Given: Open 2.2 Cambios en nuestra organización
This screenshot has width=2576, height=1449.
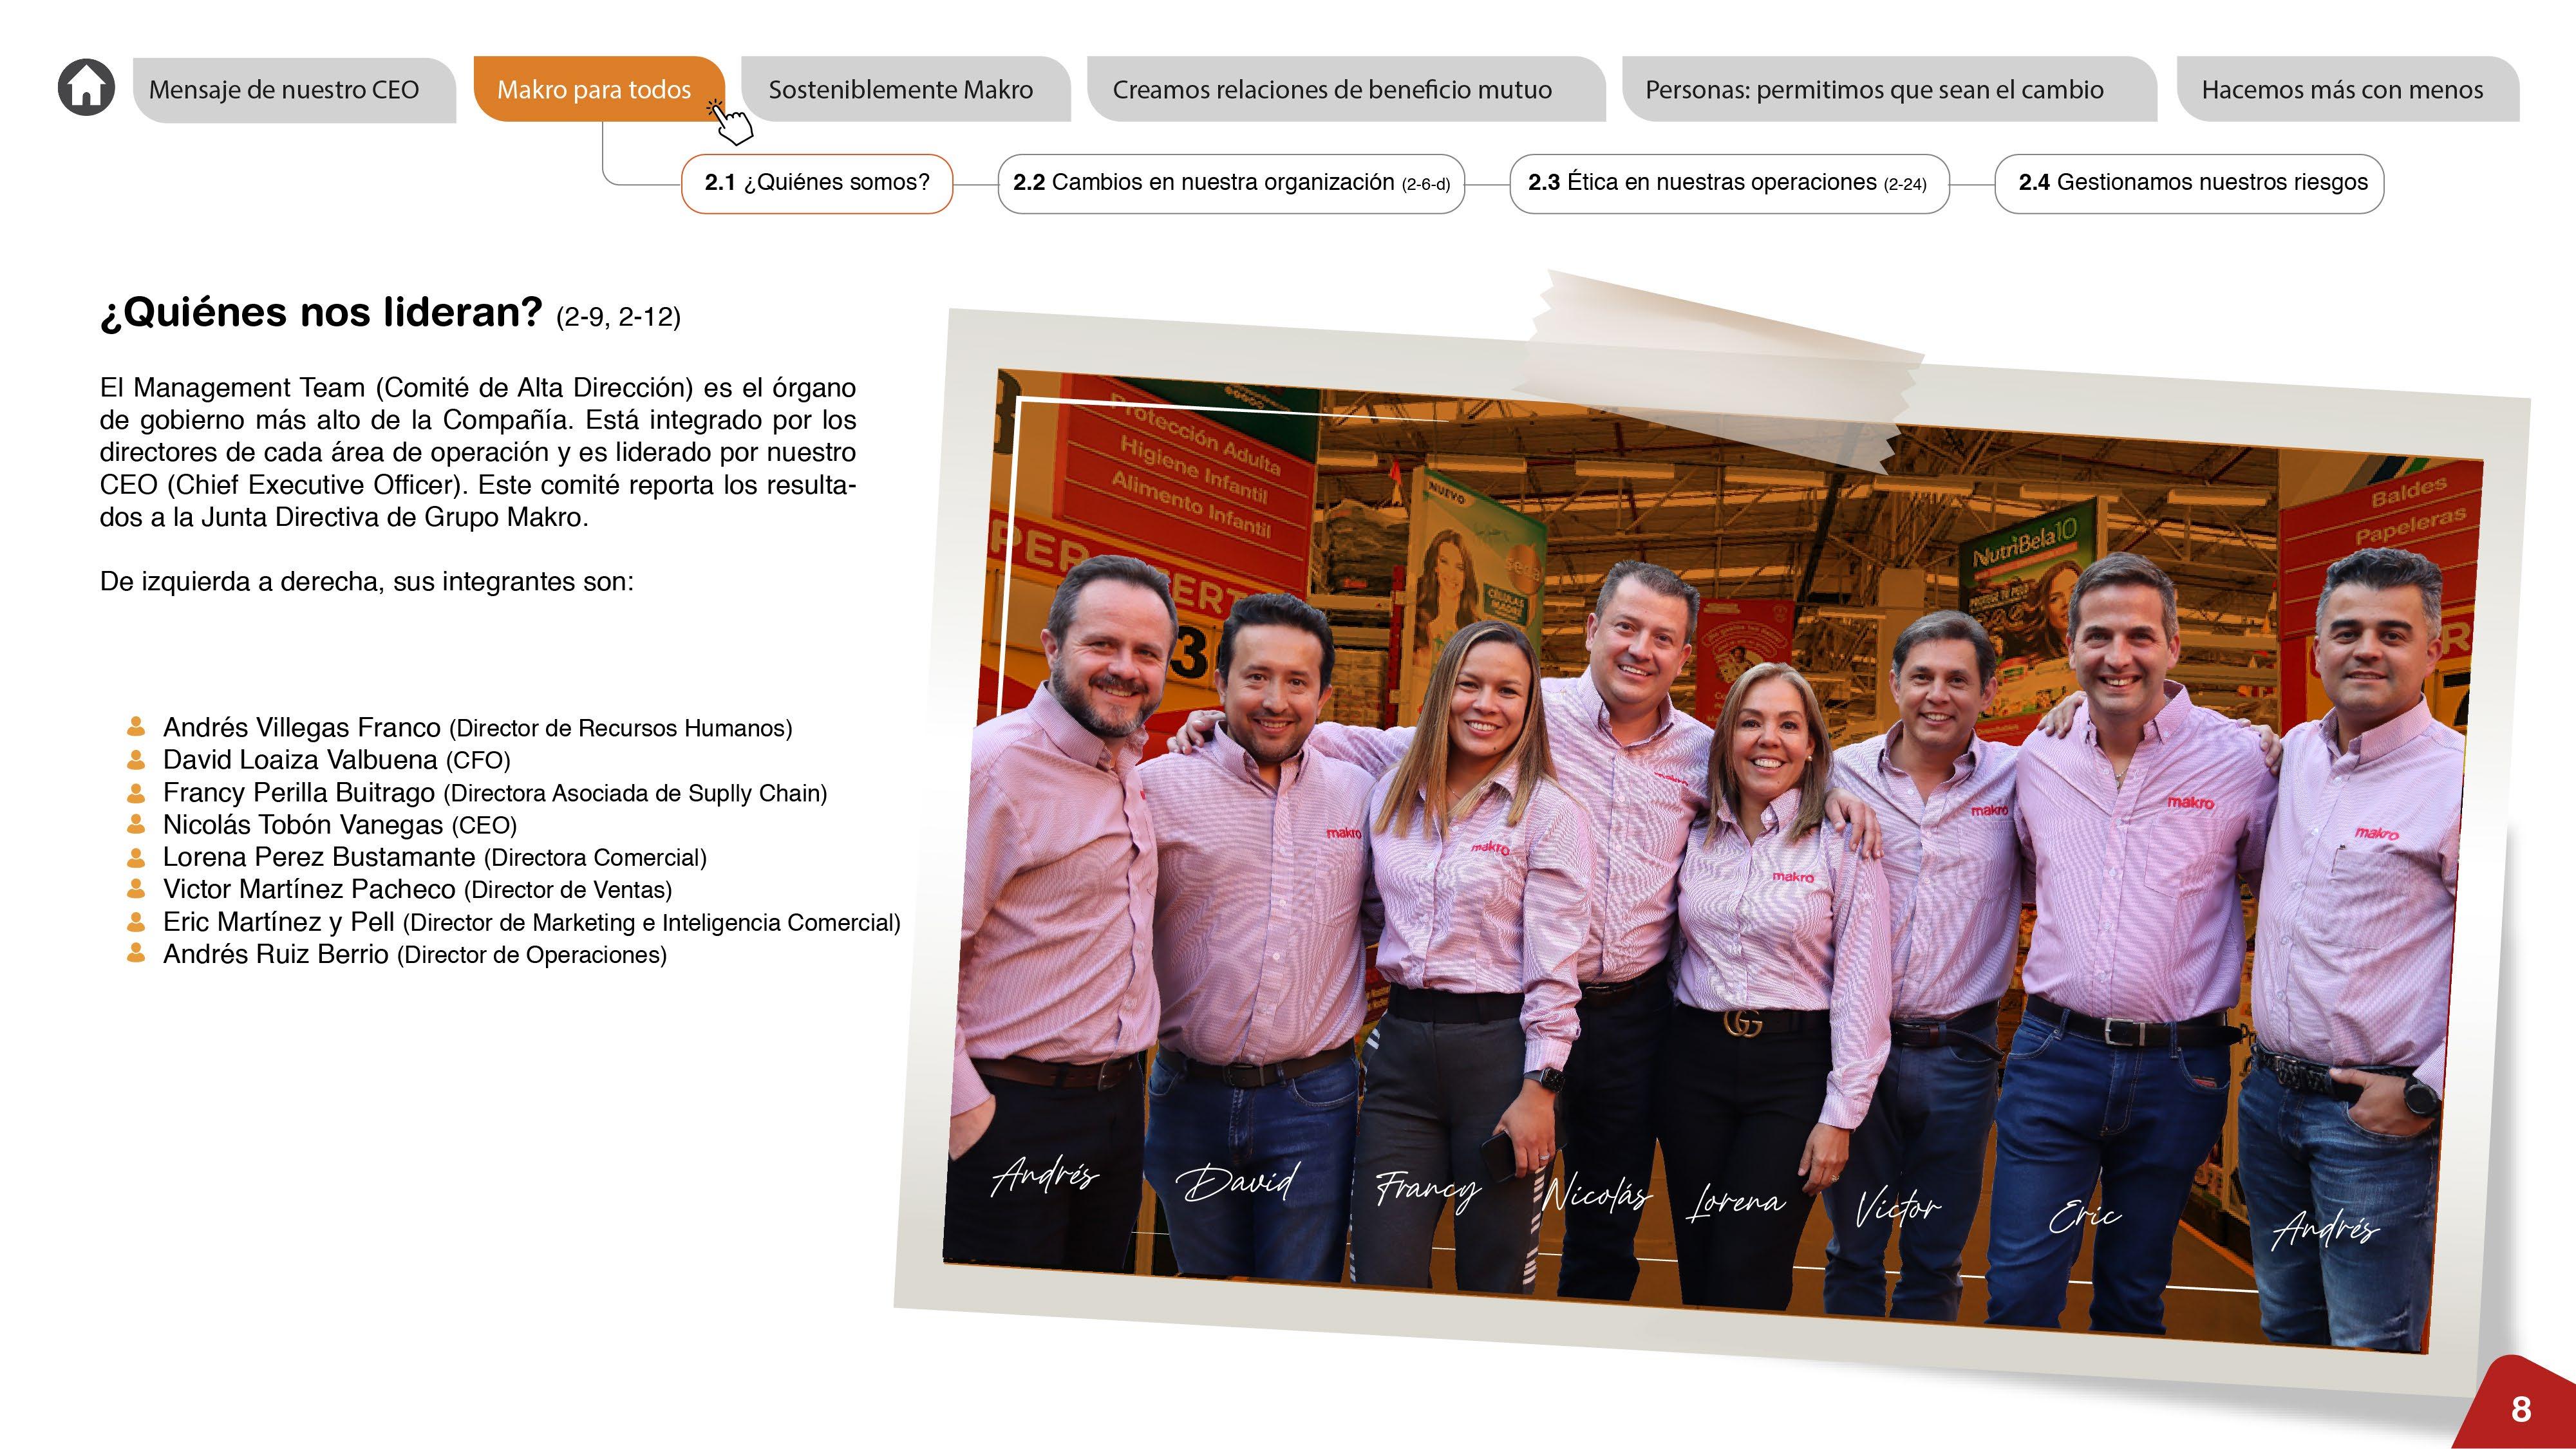Looking at the screenshot, I should pos(1231,183).
